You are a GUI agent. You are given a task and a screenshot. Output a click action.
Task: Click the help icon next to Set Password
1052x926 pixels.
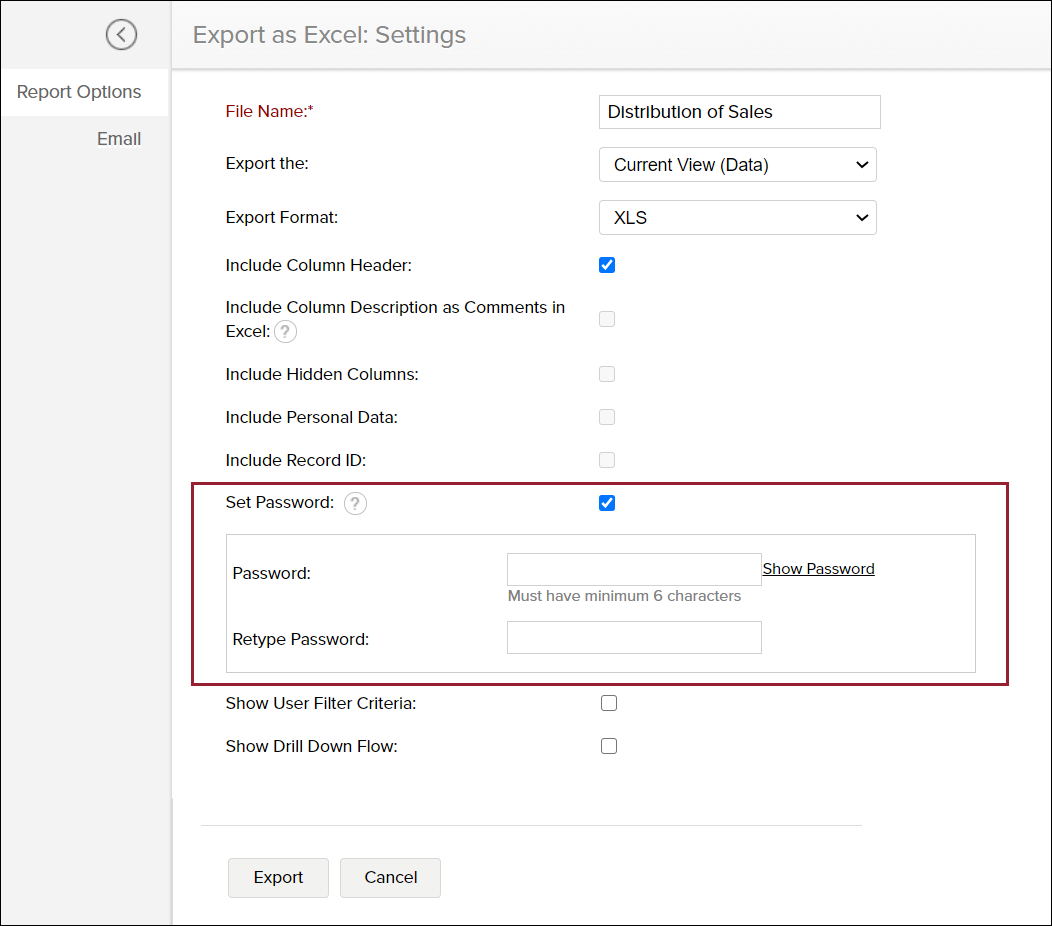click(x=355, y=504)
